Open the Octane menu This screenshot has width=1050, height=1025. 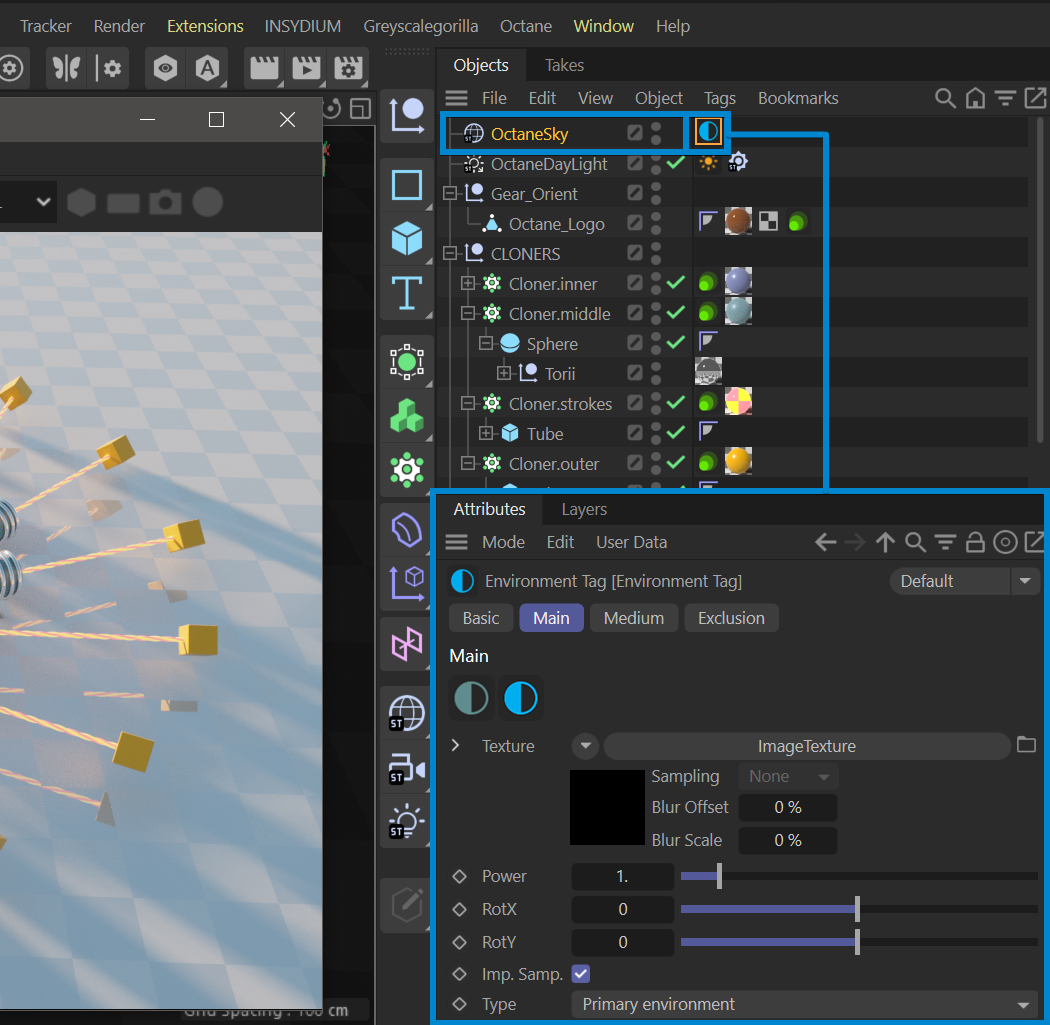525,26
